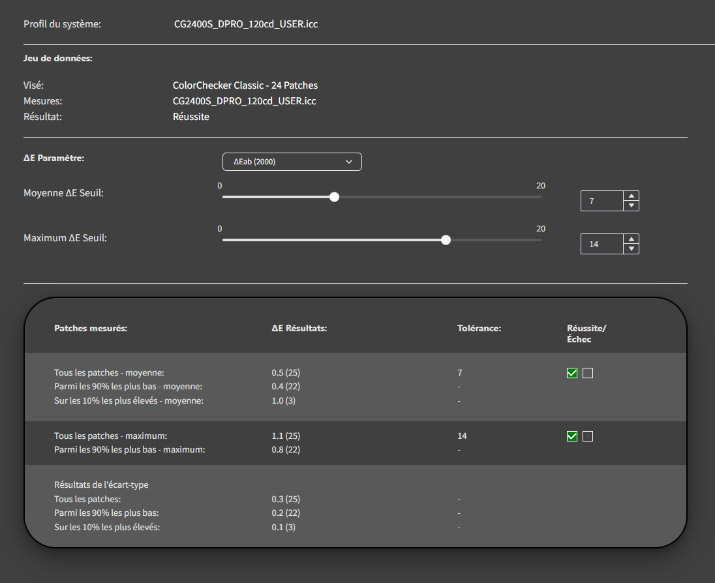Decrease the Maximum ΔE threshold with down arrow

coord(630,249)
